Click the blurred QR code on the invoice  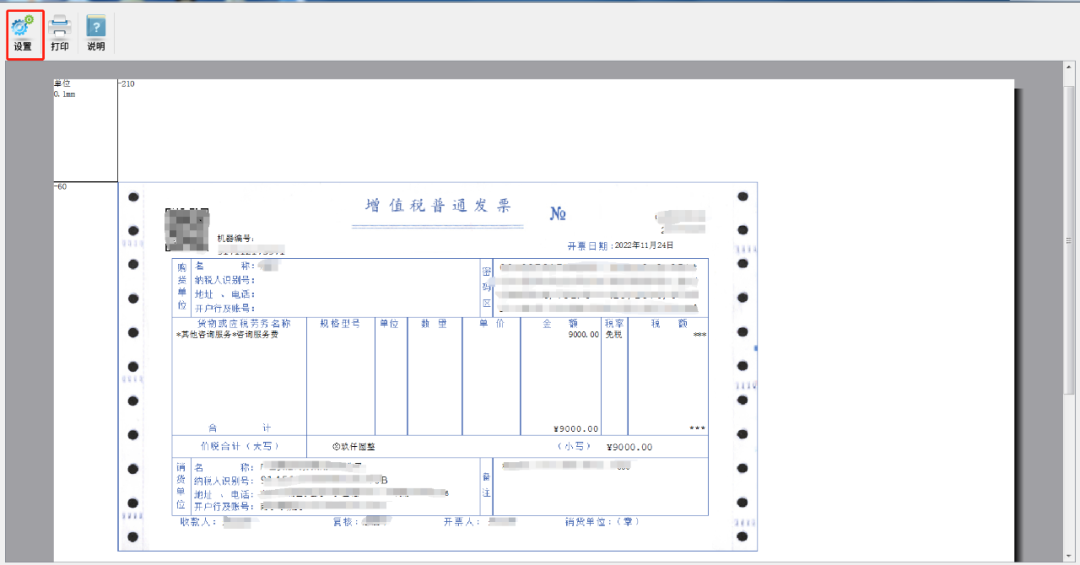pyautogui.click(x=187, y=230)
